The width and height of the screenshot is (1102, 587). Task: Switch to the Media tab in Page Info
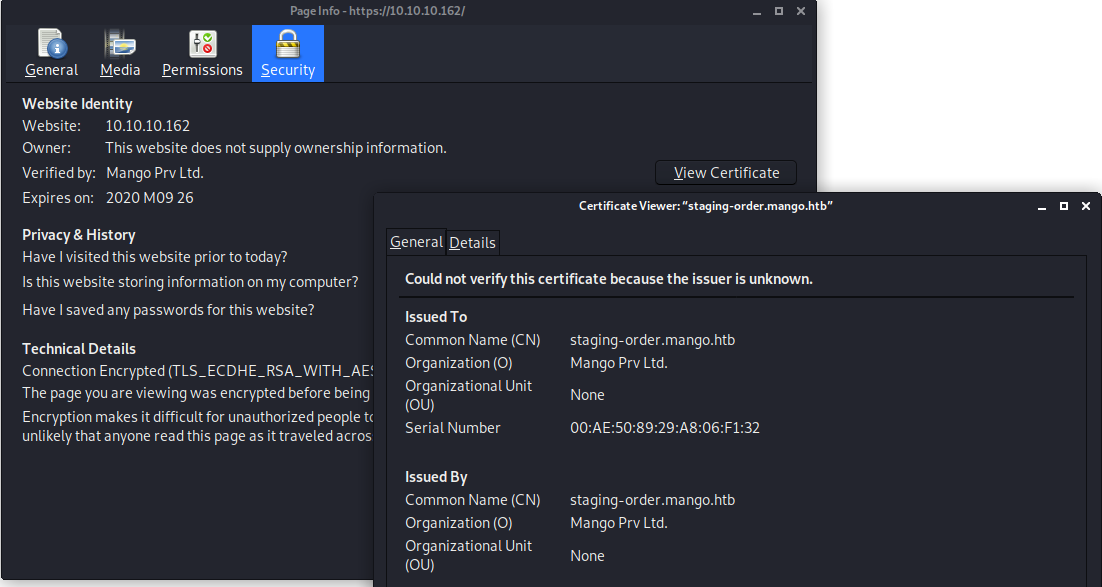(x=120, y=53)
